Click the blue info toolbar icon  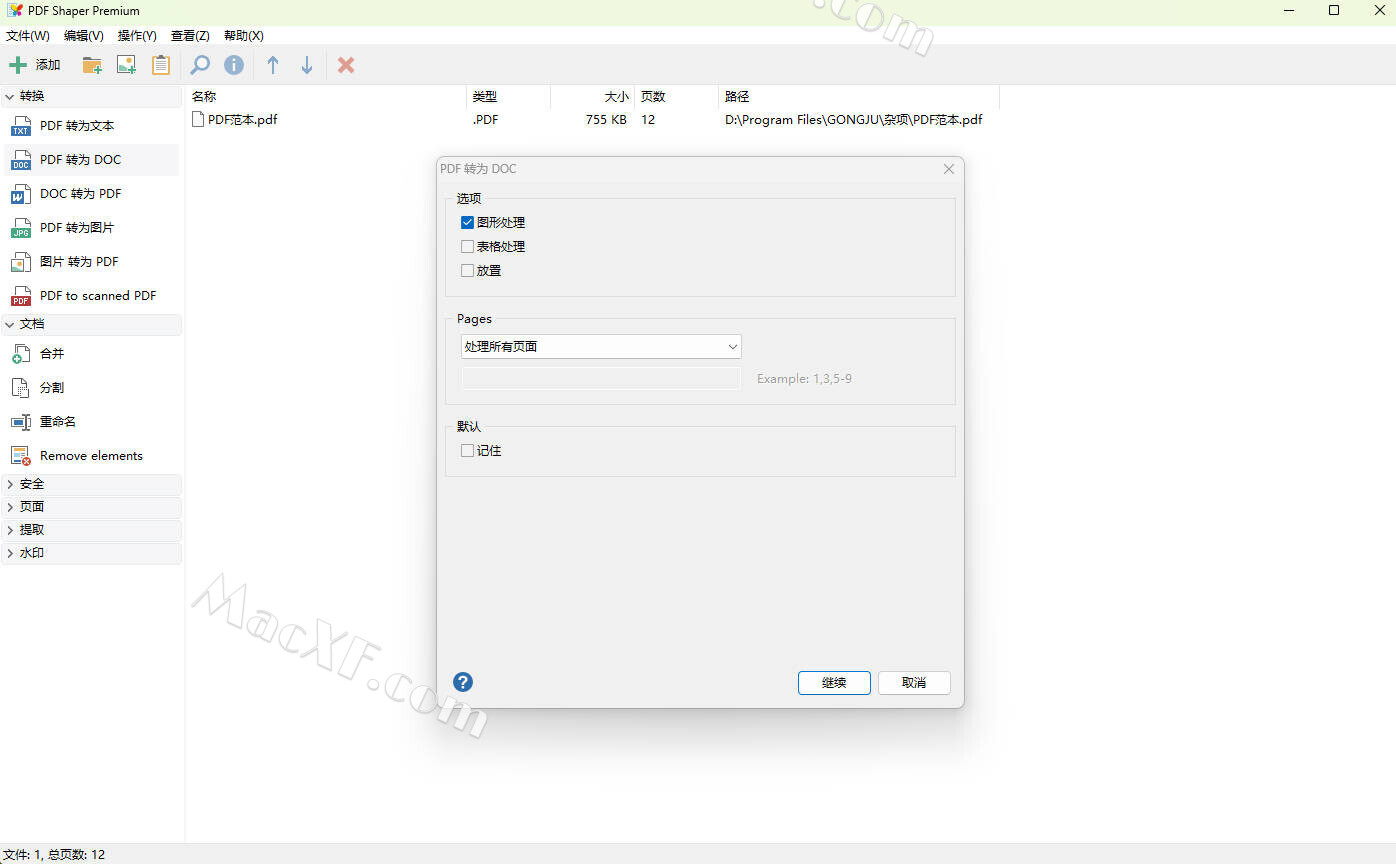234,65
